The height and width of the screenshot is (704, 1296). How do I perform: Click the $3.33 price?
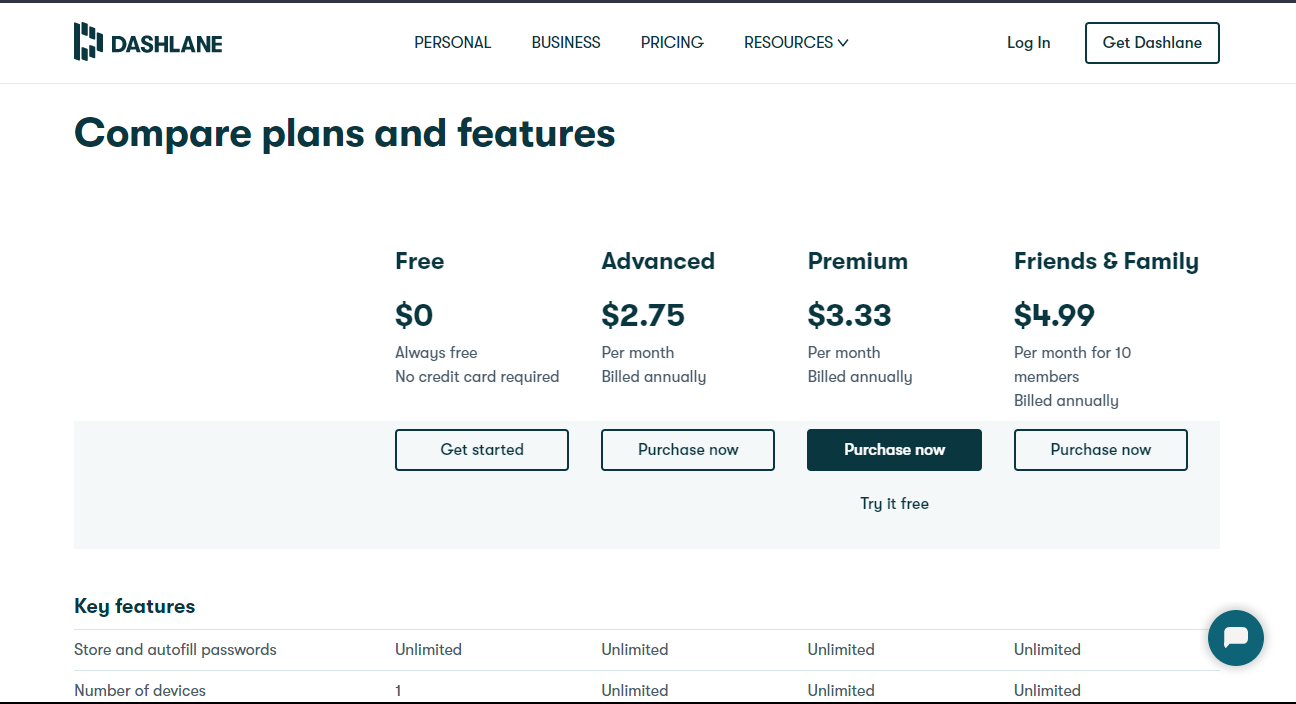pyautogui.click(x=849, y=315)
